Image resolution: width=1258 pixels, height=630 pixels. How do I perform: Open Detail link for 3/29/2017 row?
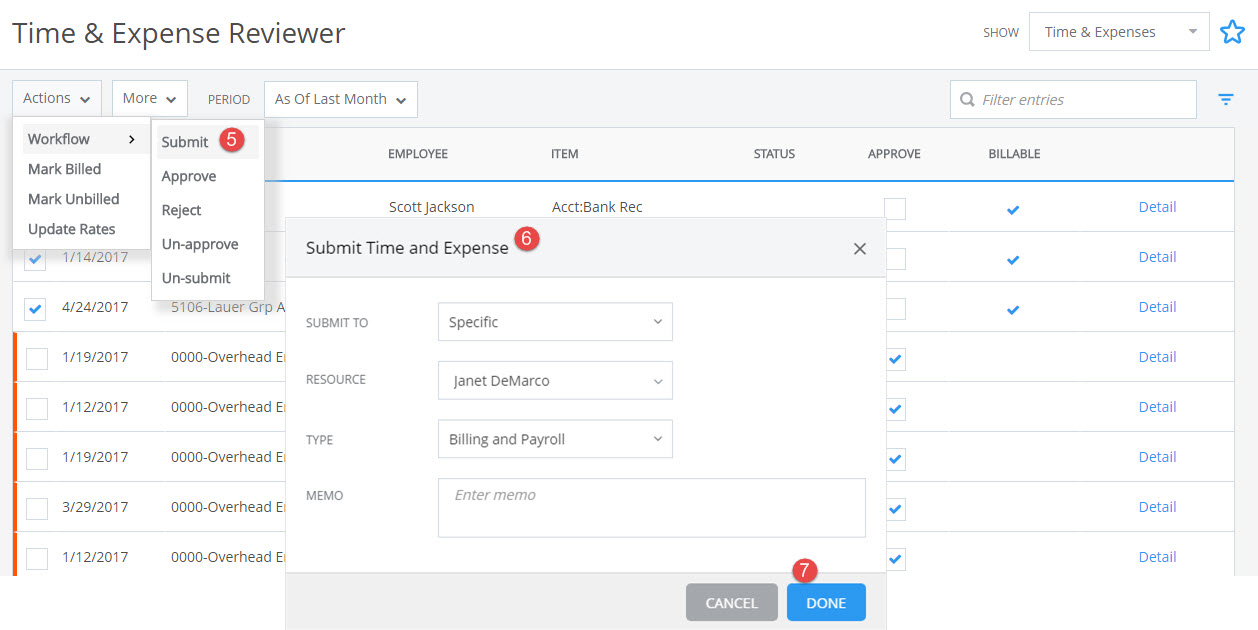pos(1157,507)
